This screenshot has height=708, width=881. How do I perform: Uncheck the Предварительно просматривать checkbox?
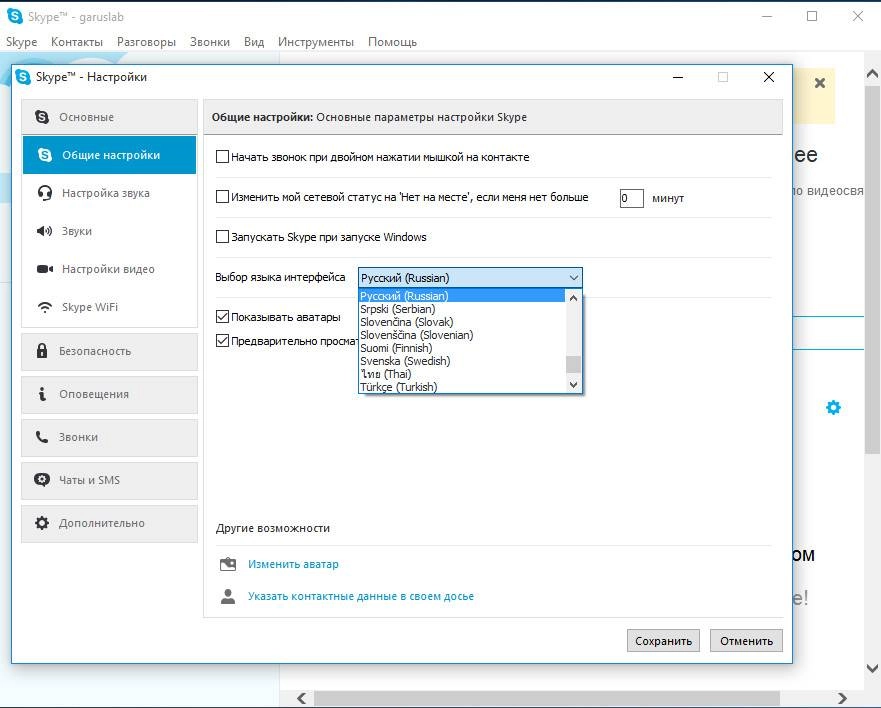pyautogui.click(x=222, y=341)
